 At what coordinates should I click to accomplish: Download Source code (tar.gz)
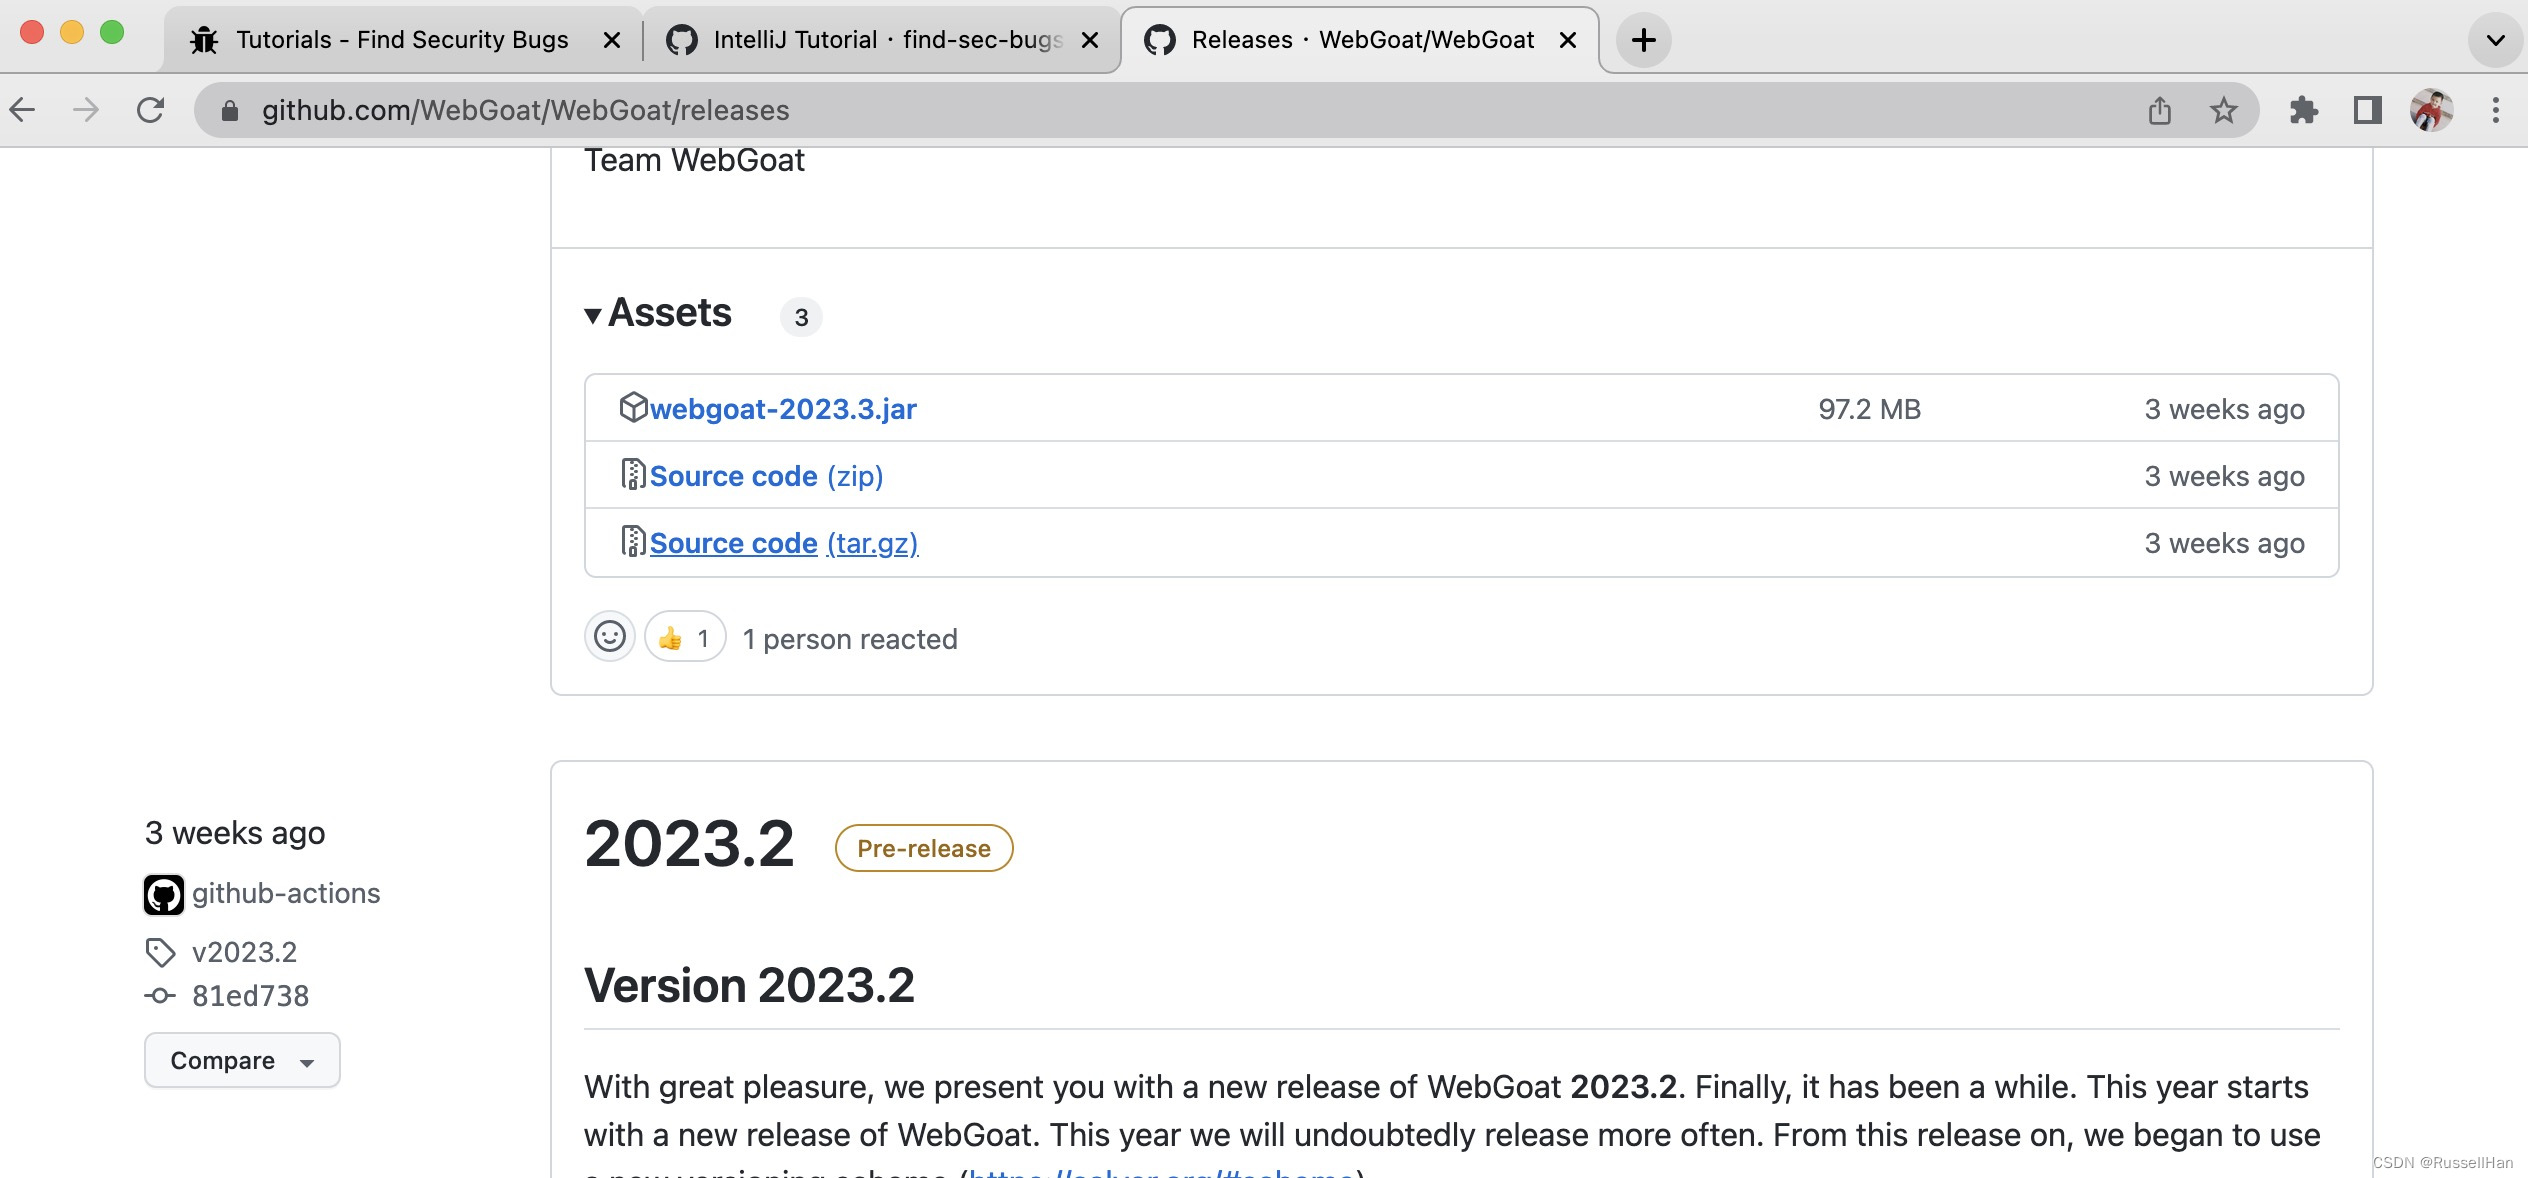pos(784,543)
